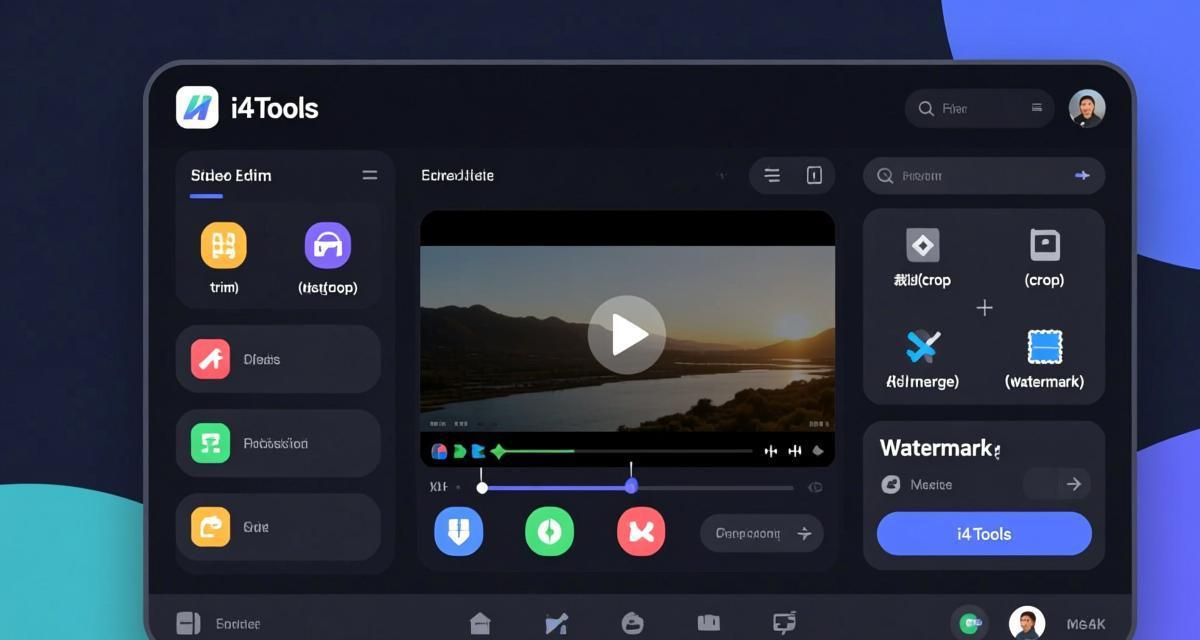Select the merge tool icon
The height and width of the screenshot is (640, 1200).
pyautogui.click(x=921, y=347)
